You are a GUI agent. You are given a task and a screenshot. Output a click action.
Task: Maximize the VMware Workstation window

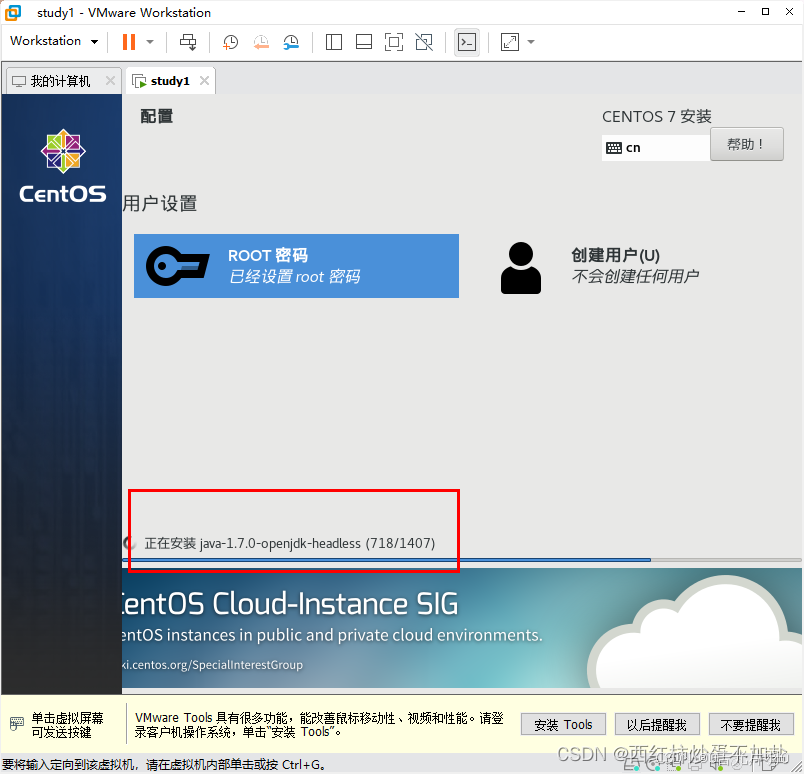[x=765, y=12]
